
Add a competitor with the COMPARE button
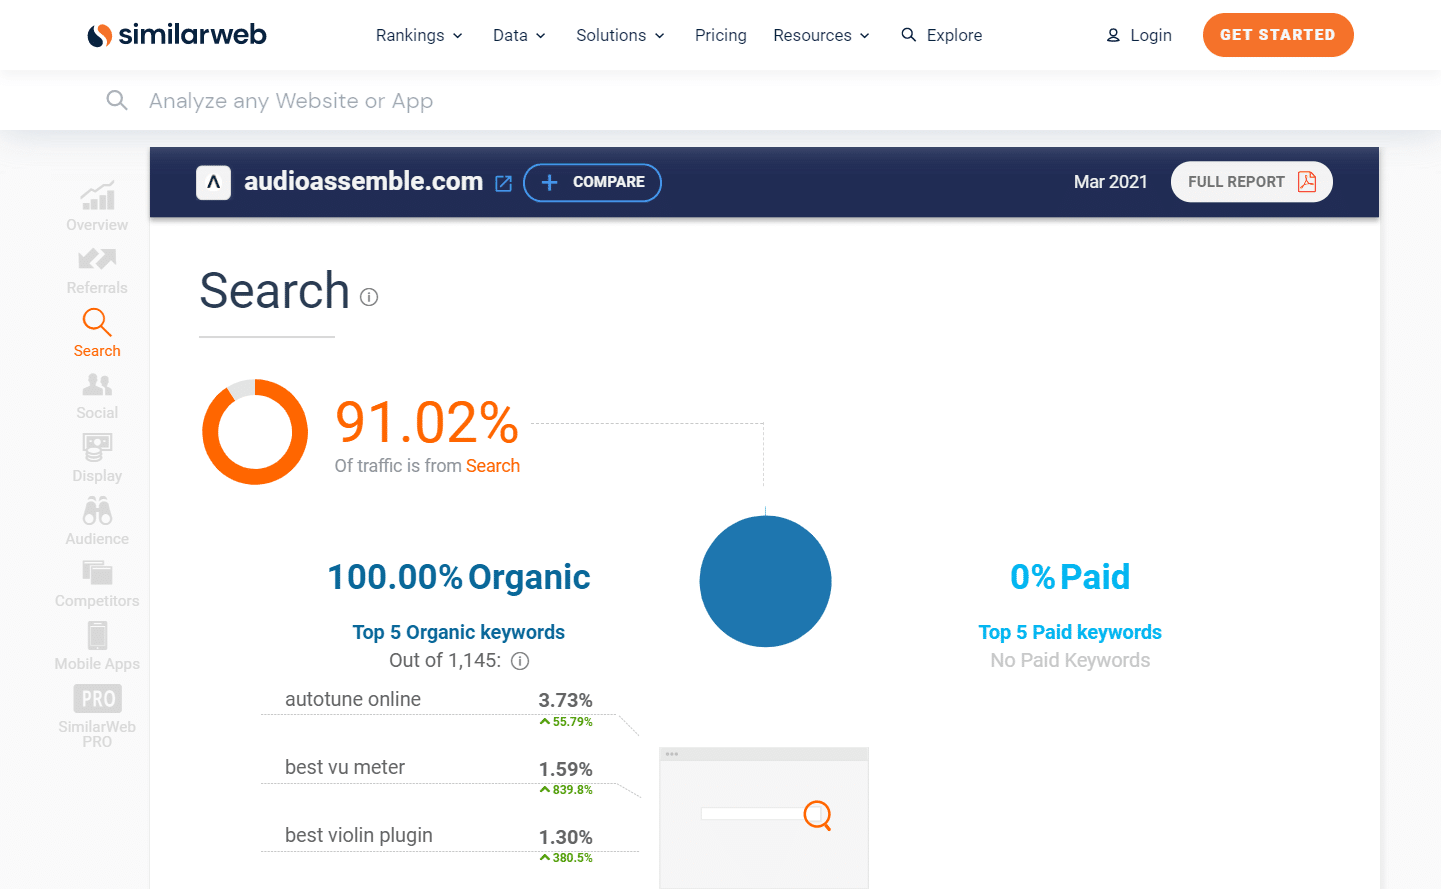coord(592,182)
